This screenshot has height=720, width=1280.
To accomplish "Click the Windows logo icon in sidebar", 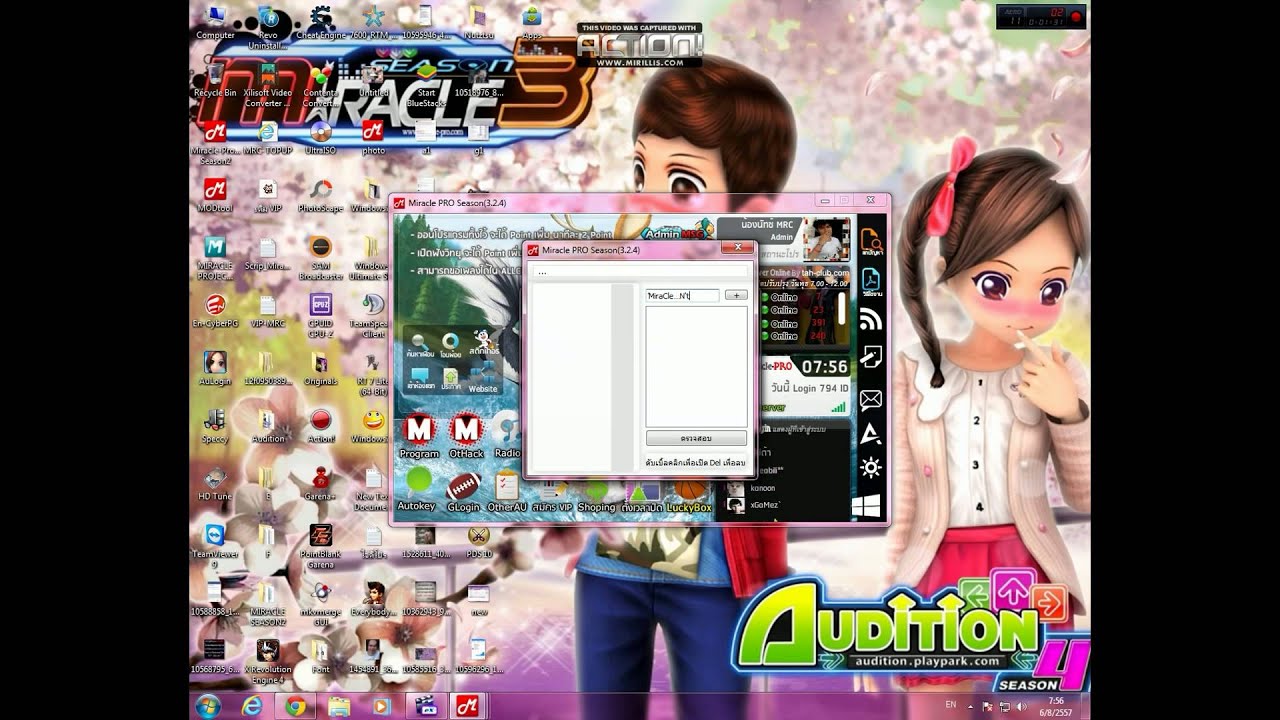I will (x=867, y=506).
